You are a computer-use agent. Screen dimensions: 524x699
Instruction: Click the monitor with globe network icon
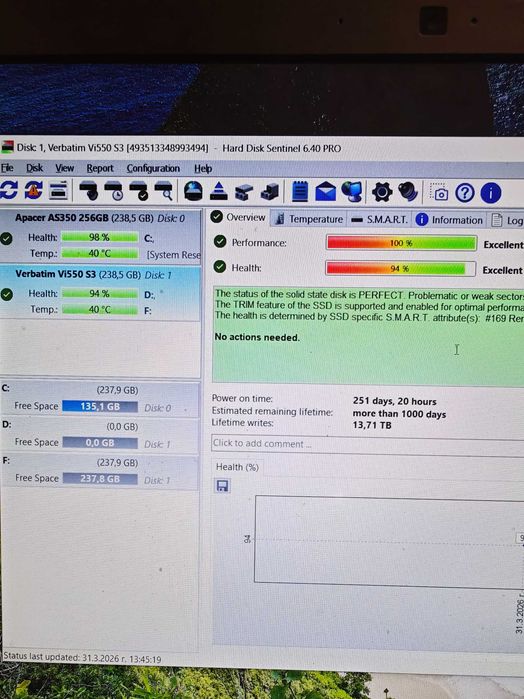pos(352,192)
